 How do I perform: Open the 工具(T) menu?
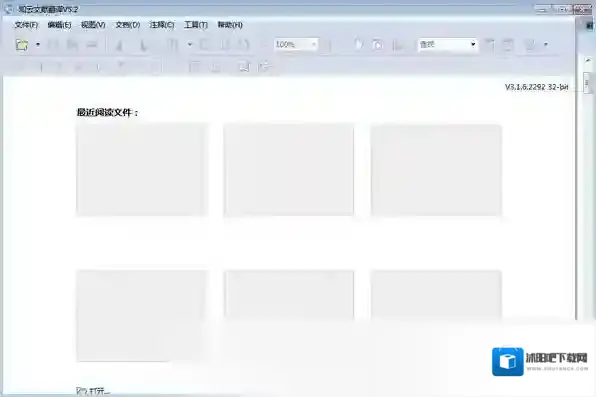coord(196,25)
